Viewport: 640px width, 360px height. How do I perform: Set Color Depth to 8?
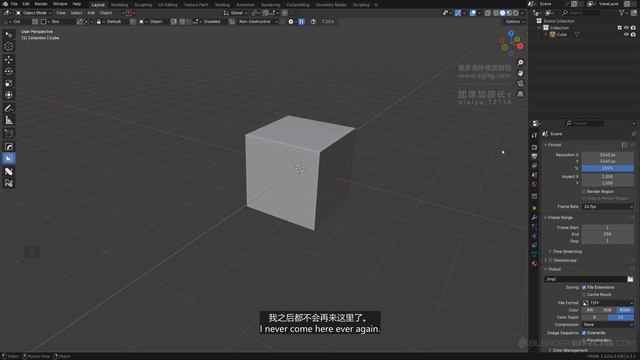point(595,317)
